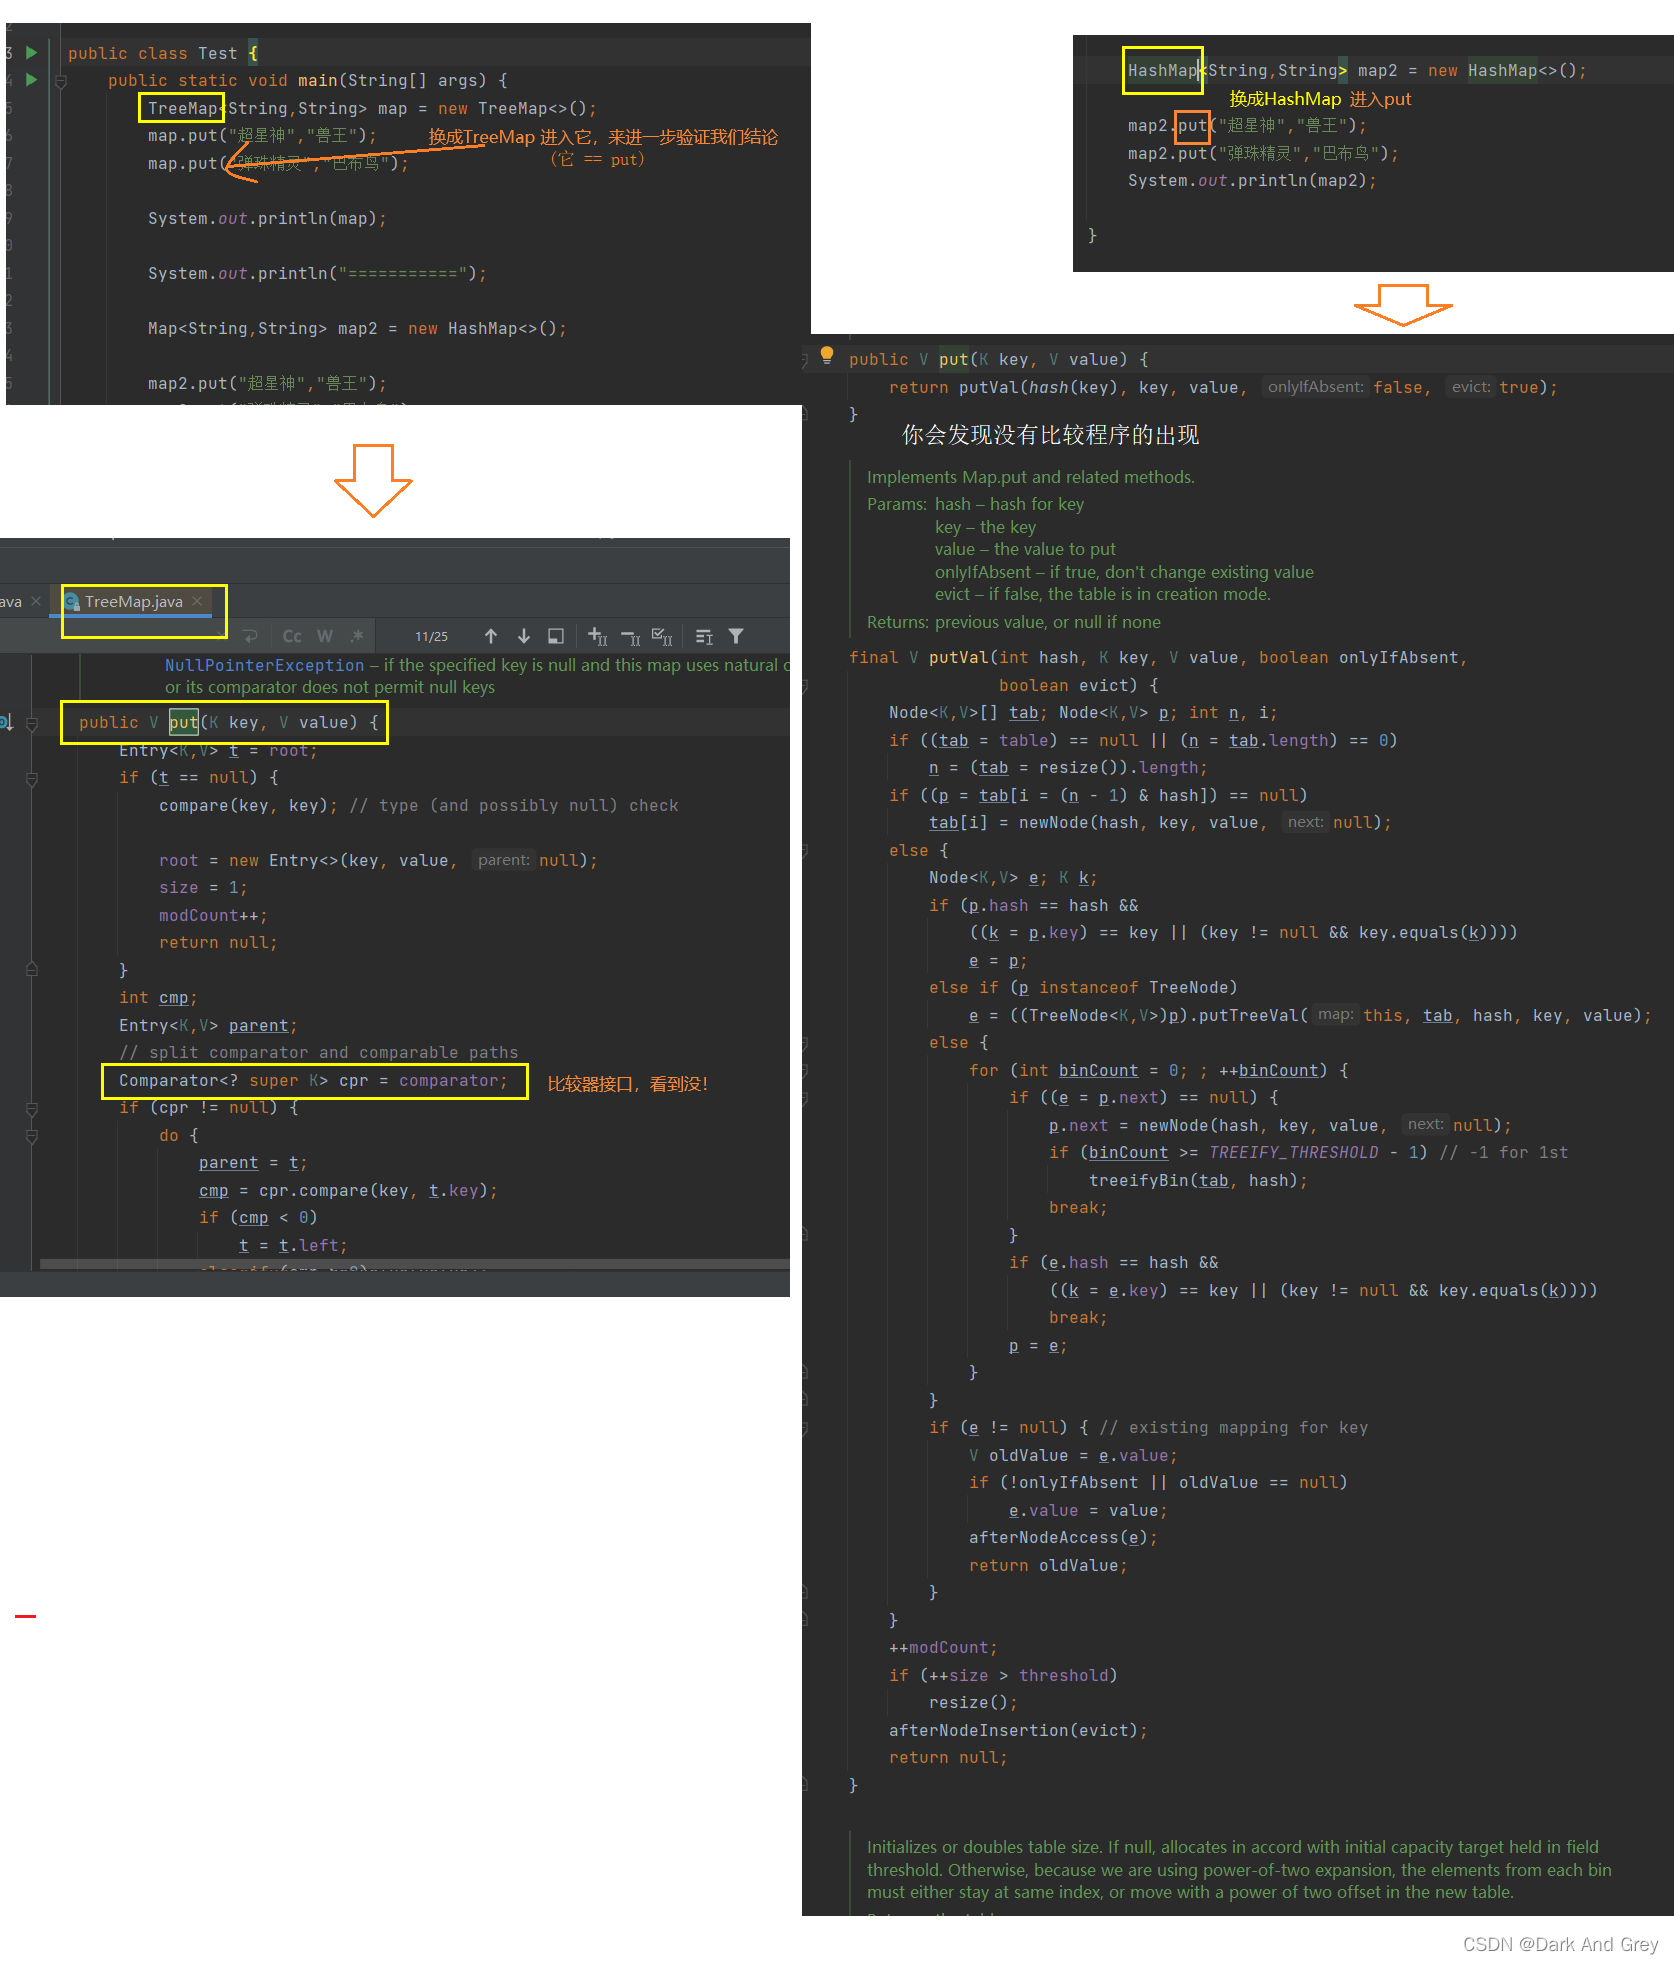
Task: Close the TreeMap.java tab
Action: 197,601
